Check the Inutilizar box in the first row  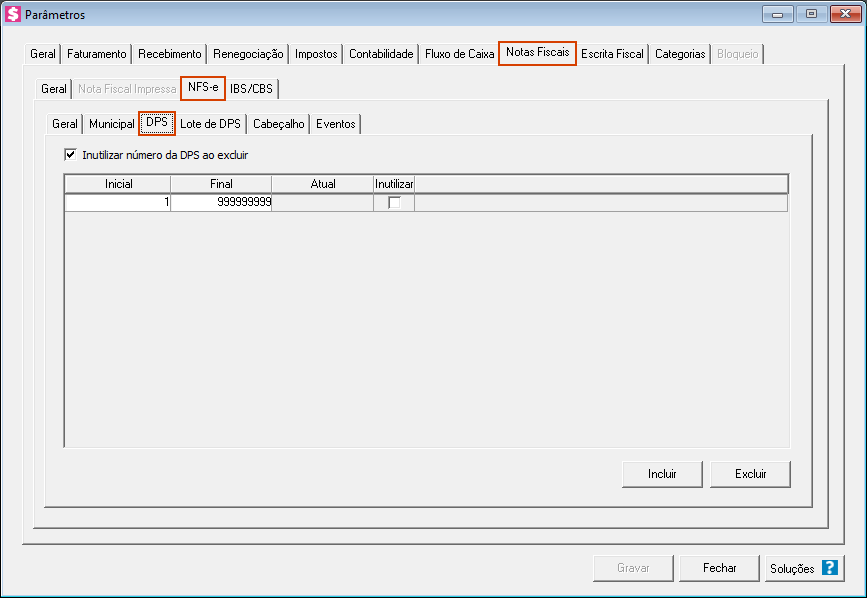point(394,203)
